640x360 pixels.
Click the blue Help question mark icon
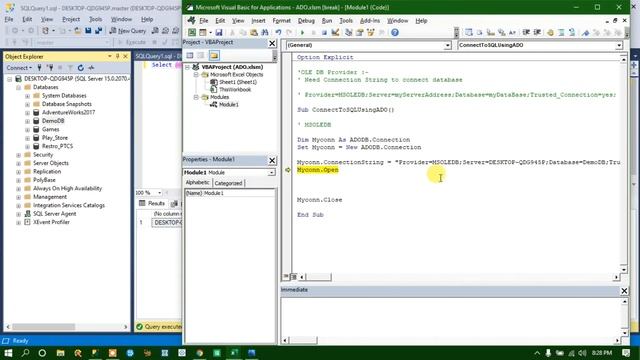(x=395, y=32)
